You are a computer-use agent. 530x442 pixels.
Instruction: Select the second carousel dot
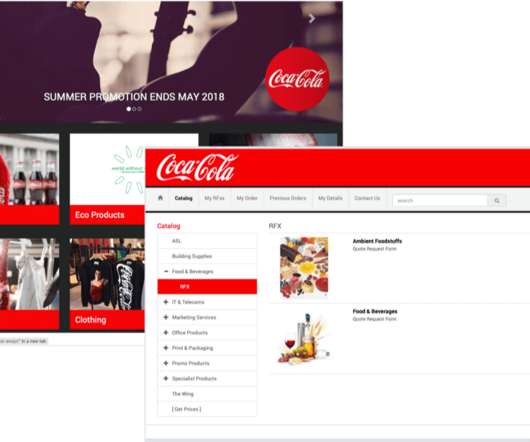(134, 109)
